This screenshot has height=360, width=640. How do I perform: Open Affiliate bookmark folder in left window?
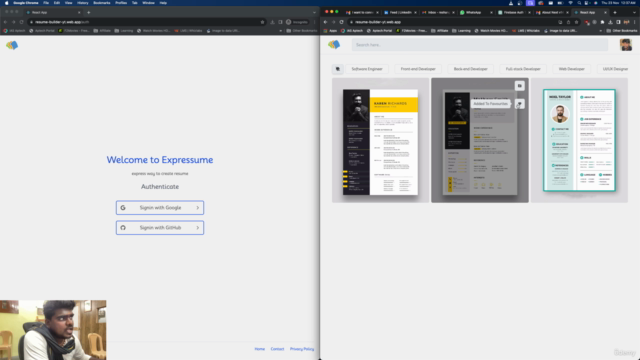(x=102, y=31)
